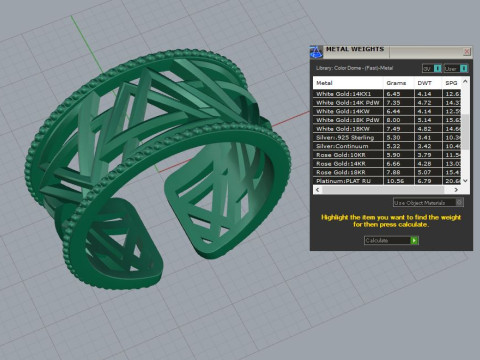Sort by the Grams column header

pyautogui.click(x=399, y=83)
